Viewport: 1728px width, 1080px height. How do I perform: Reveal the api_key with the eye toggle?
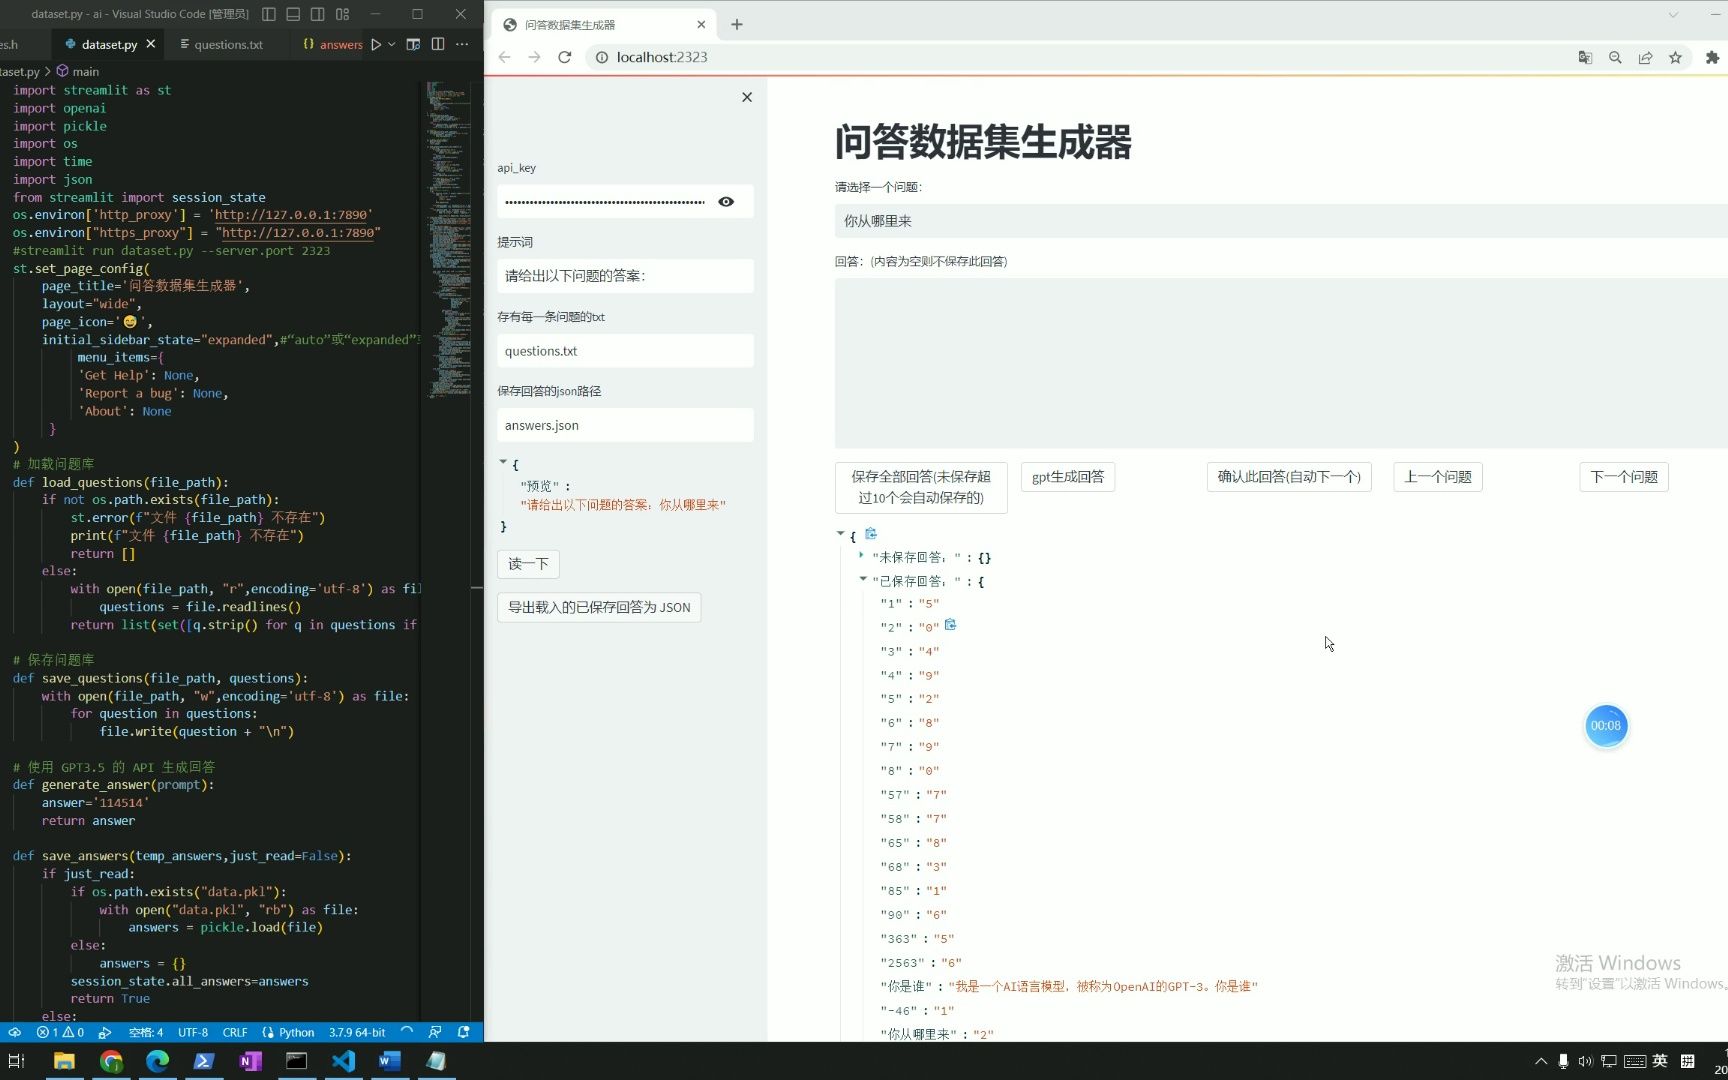coord(726,201)
